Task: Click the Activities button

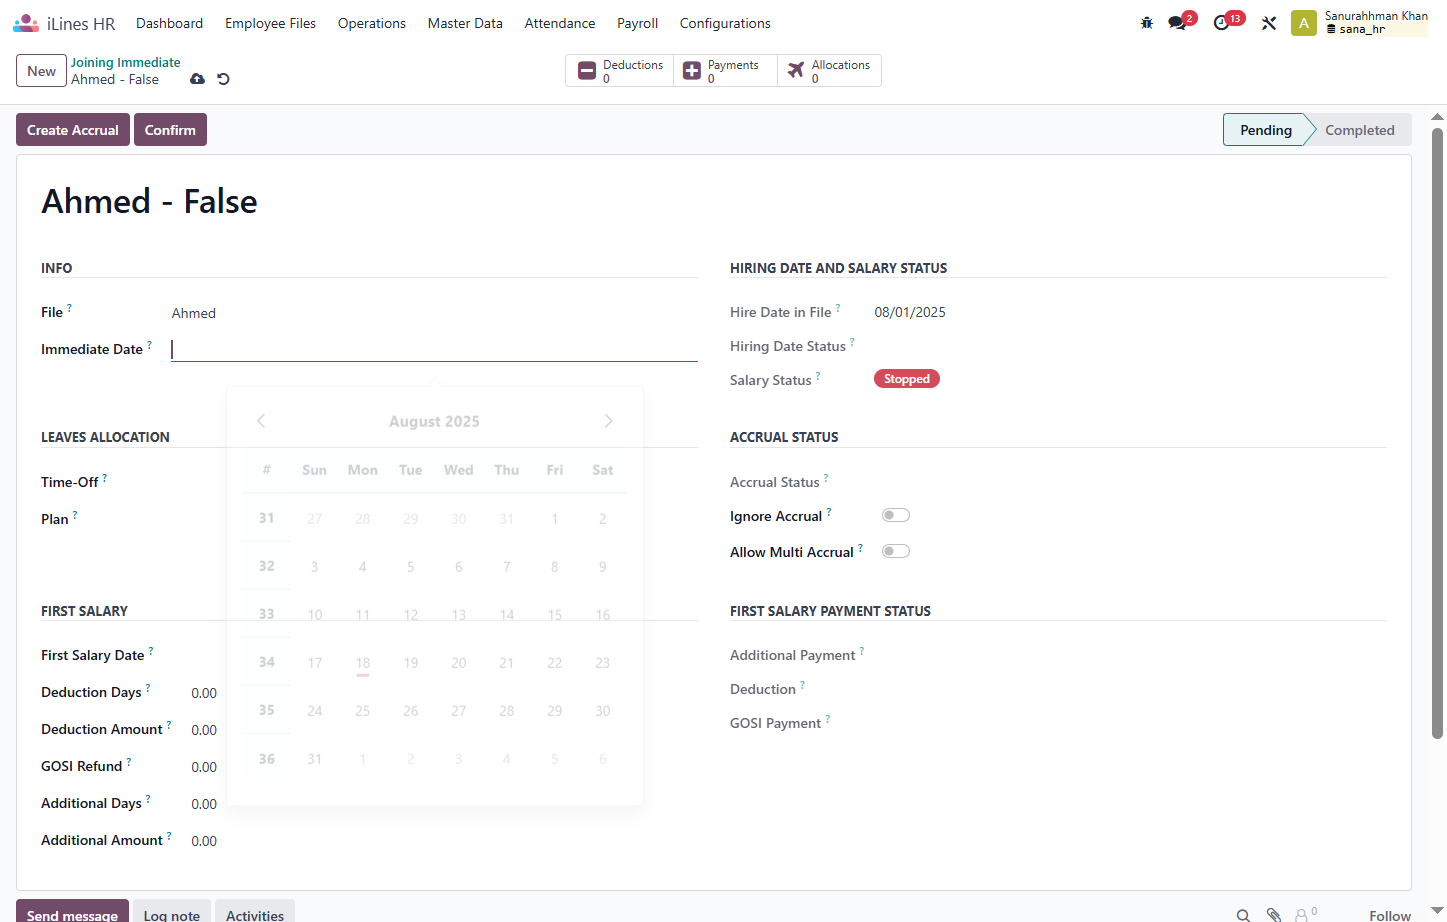Action: point(255,912)
